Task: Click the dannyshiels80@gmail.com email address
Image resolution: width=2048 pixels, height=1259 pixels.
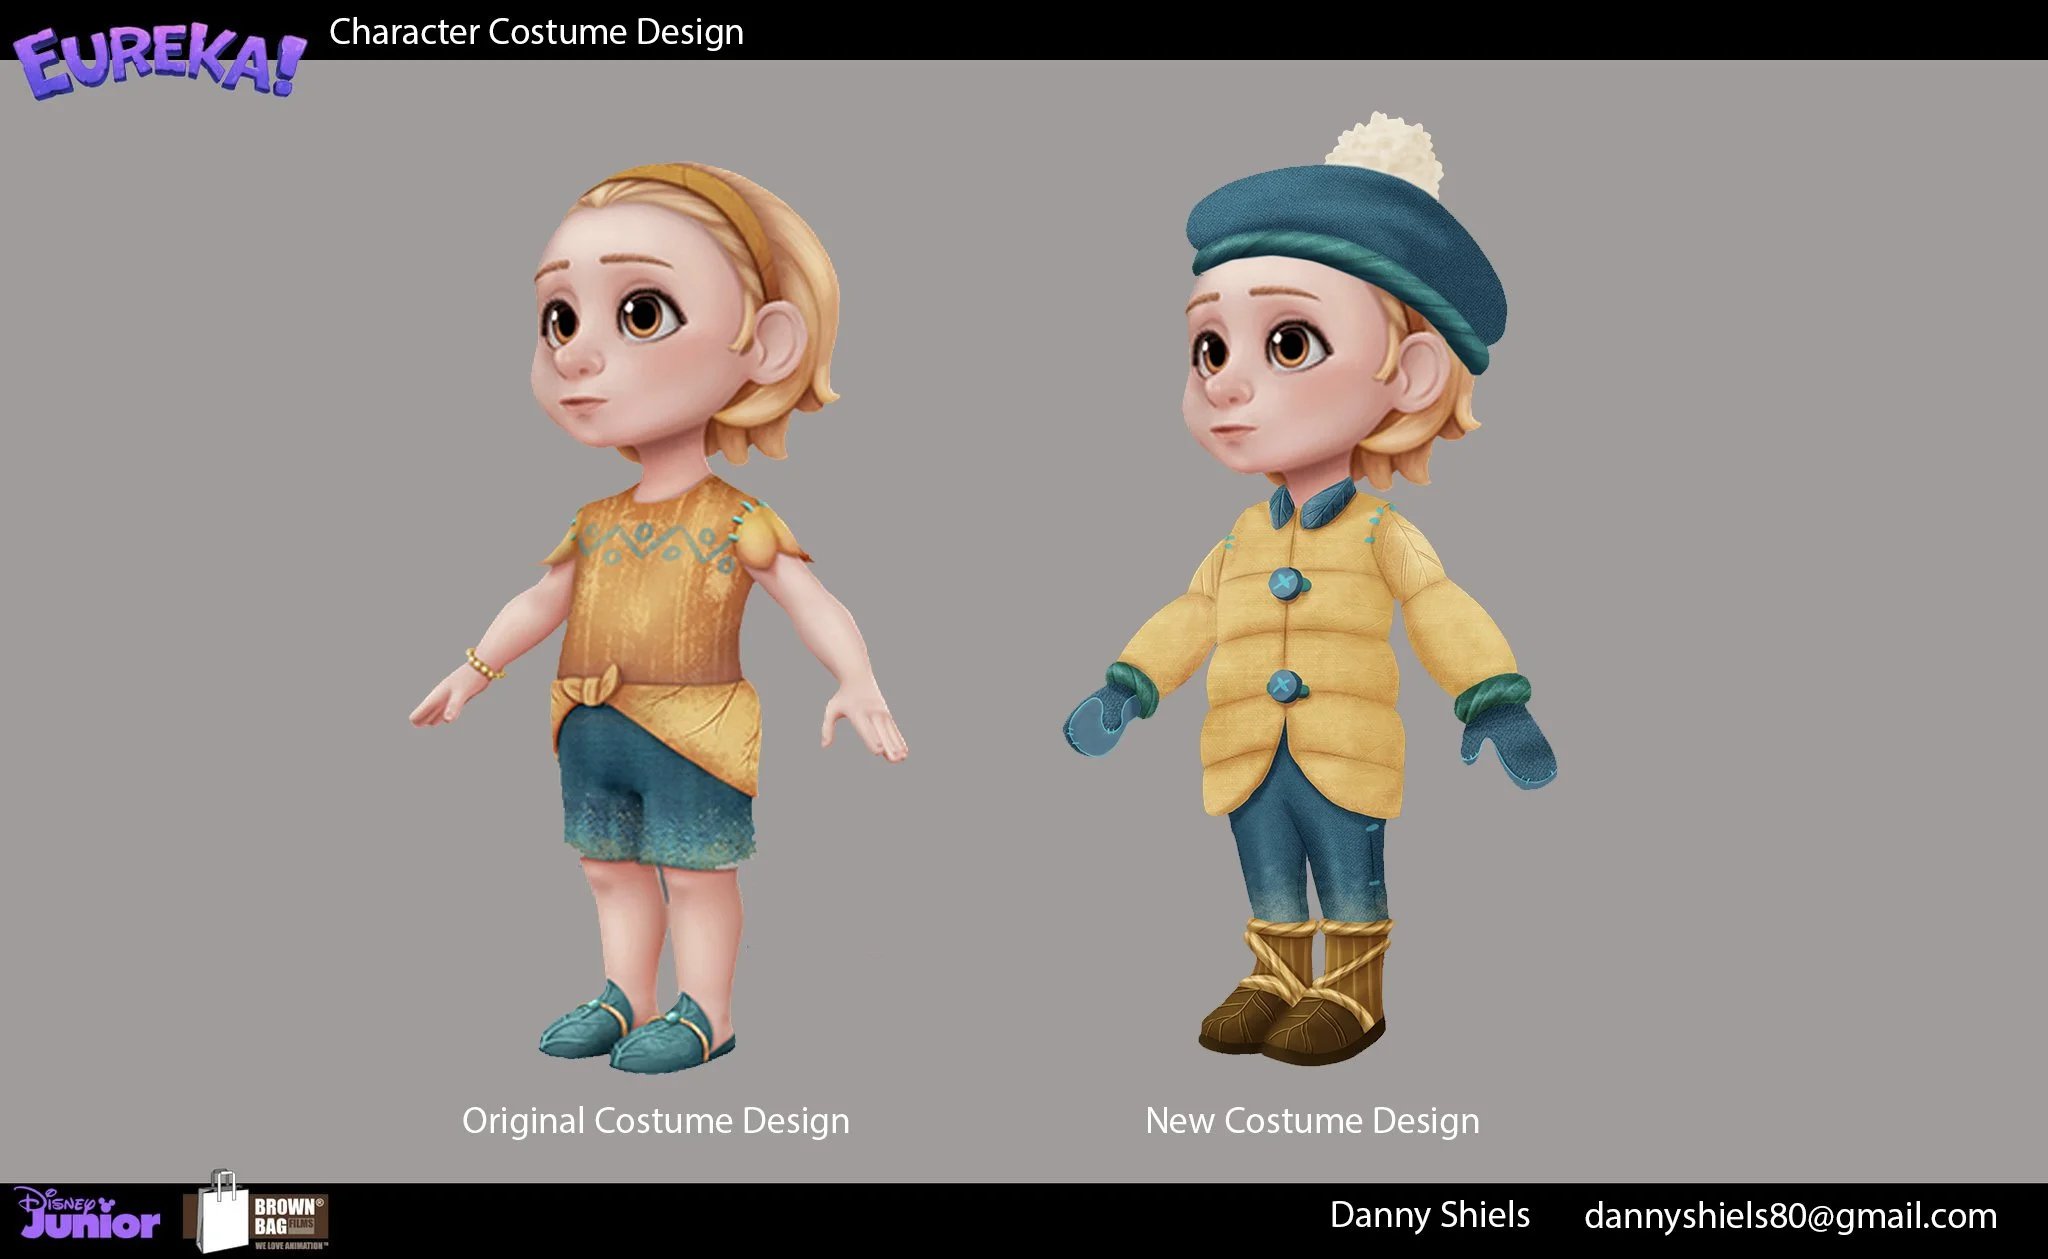Action: (x=1790, y=1216)
